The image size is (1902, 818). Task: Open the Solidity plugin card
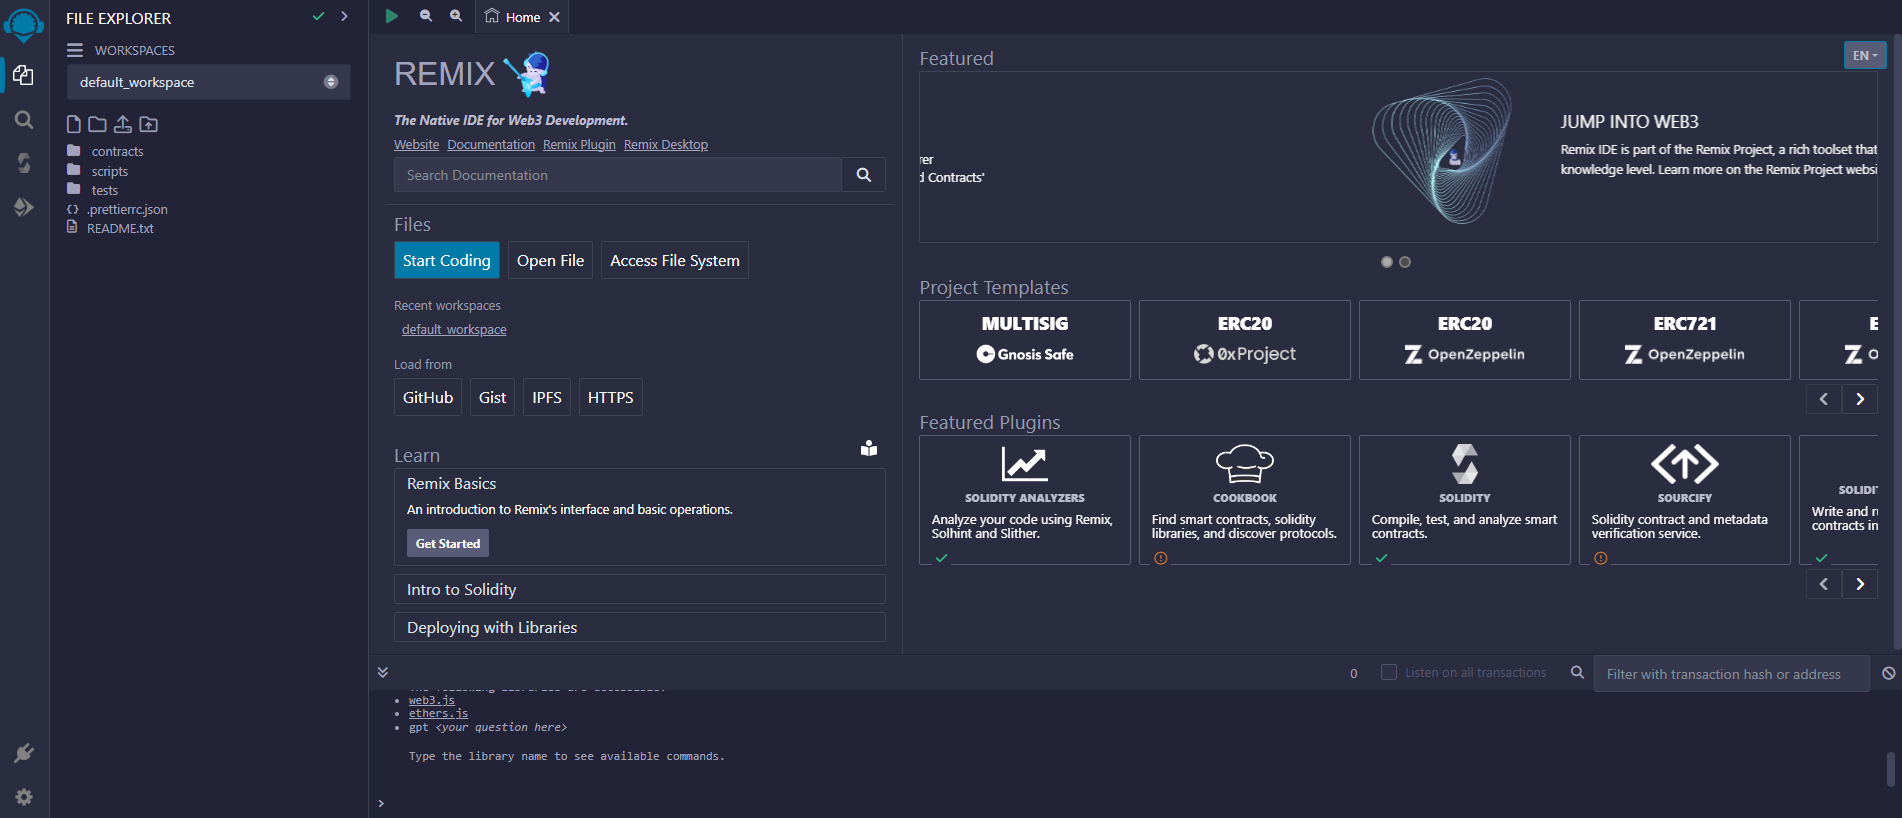coord(1465,500)
